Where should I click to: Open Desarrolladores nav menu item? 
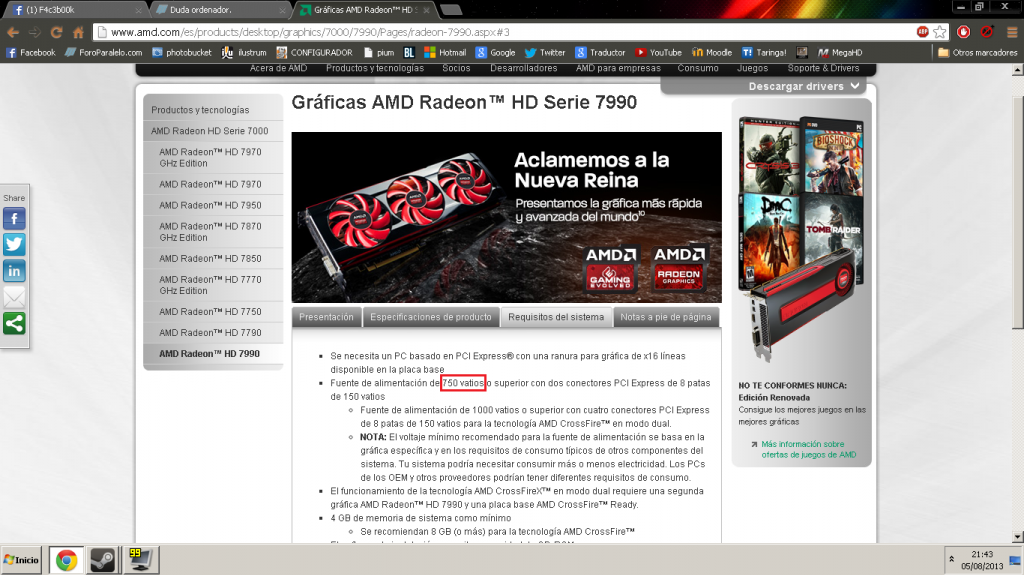pyautogui.click(x=524, y=68)
